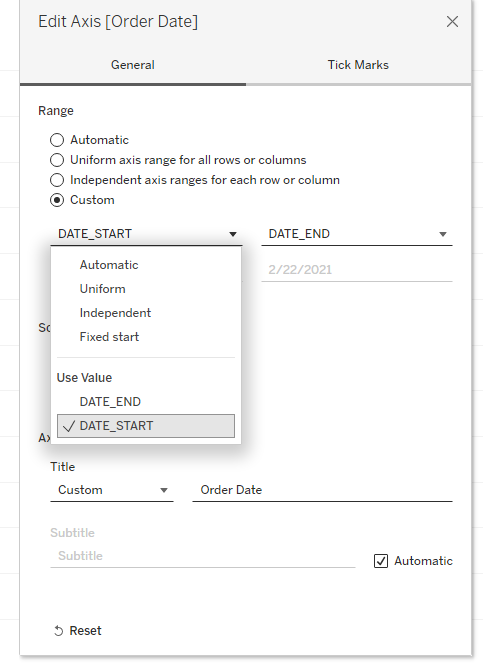Click the Title Custom dropdown arrow
Screen dimensions: 483x665
[x=164, y=490]
